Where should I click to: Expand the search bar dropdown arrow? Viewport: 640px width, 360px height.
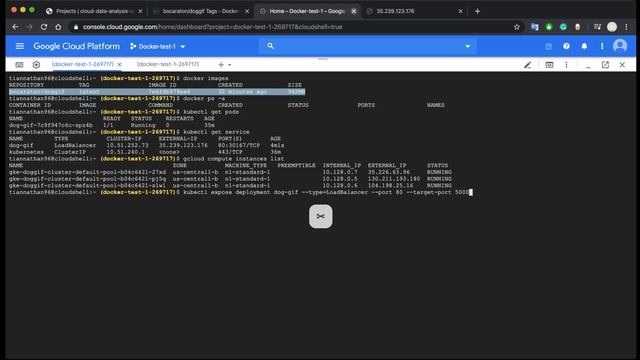click(468, 46)
